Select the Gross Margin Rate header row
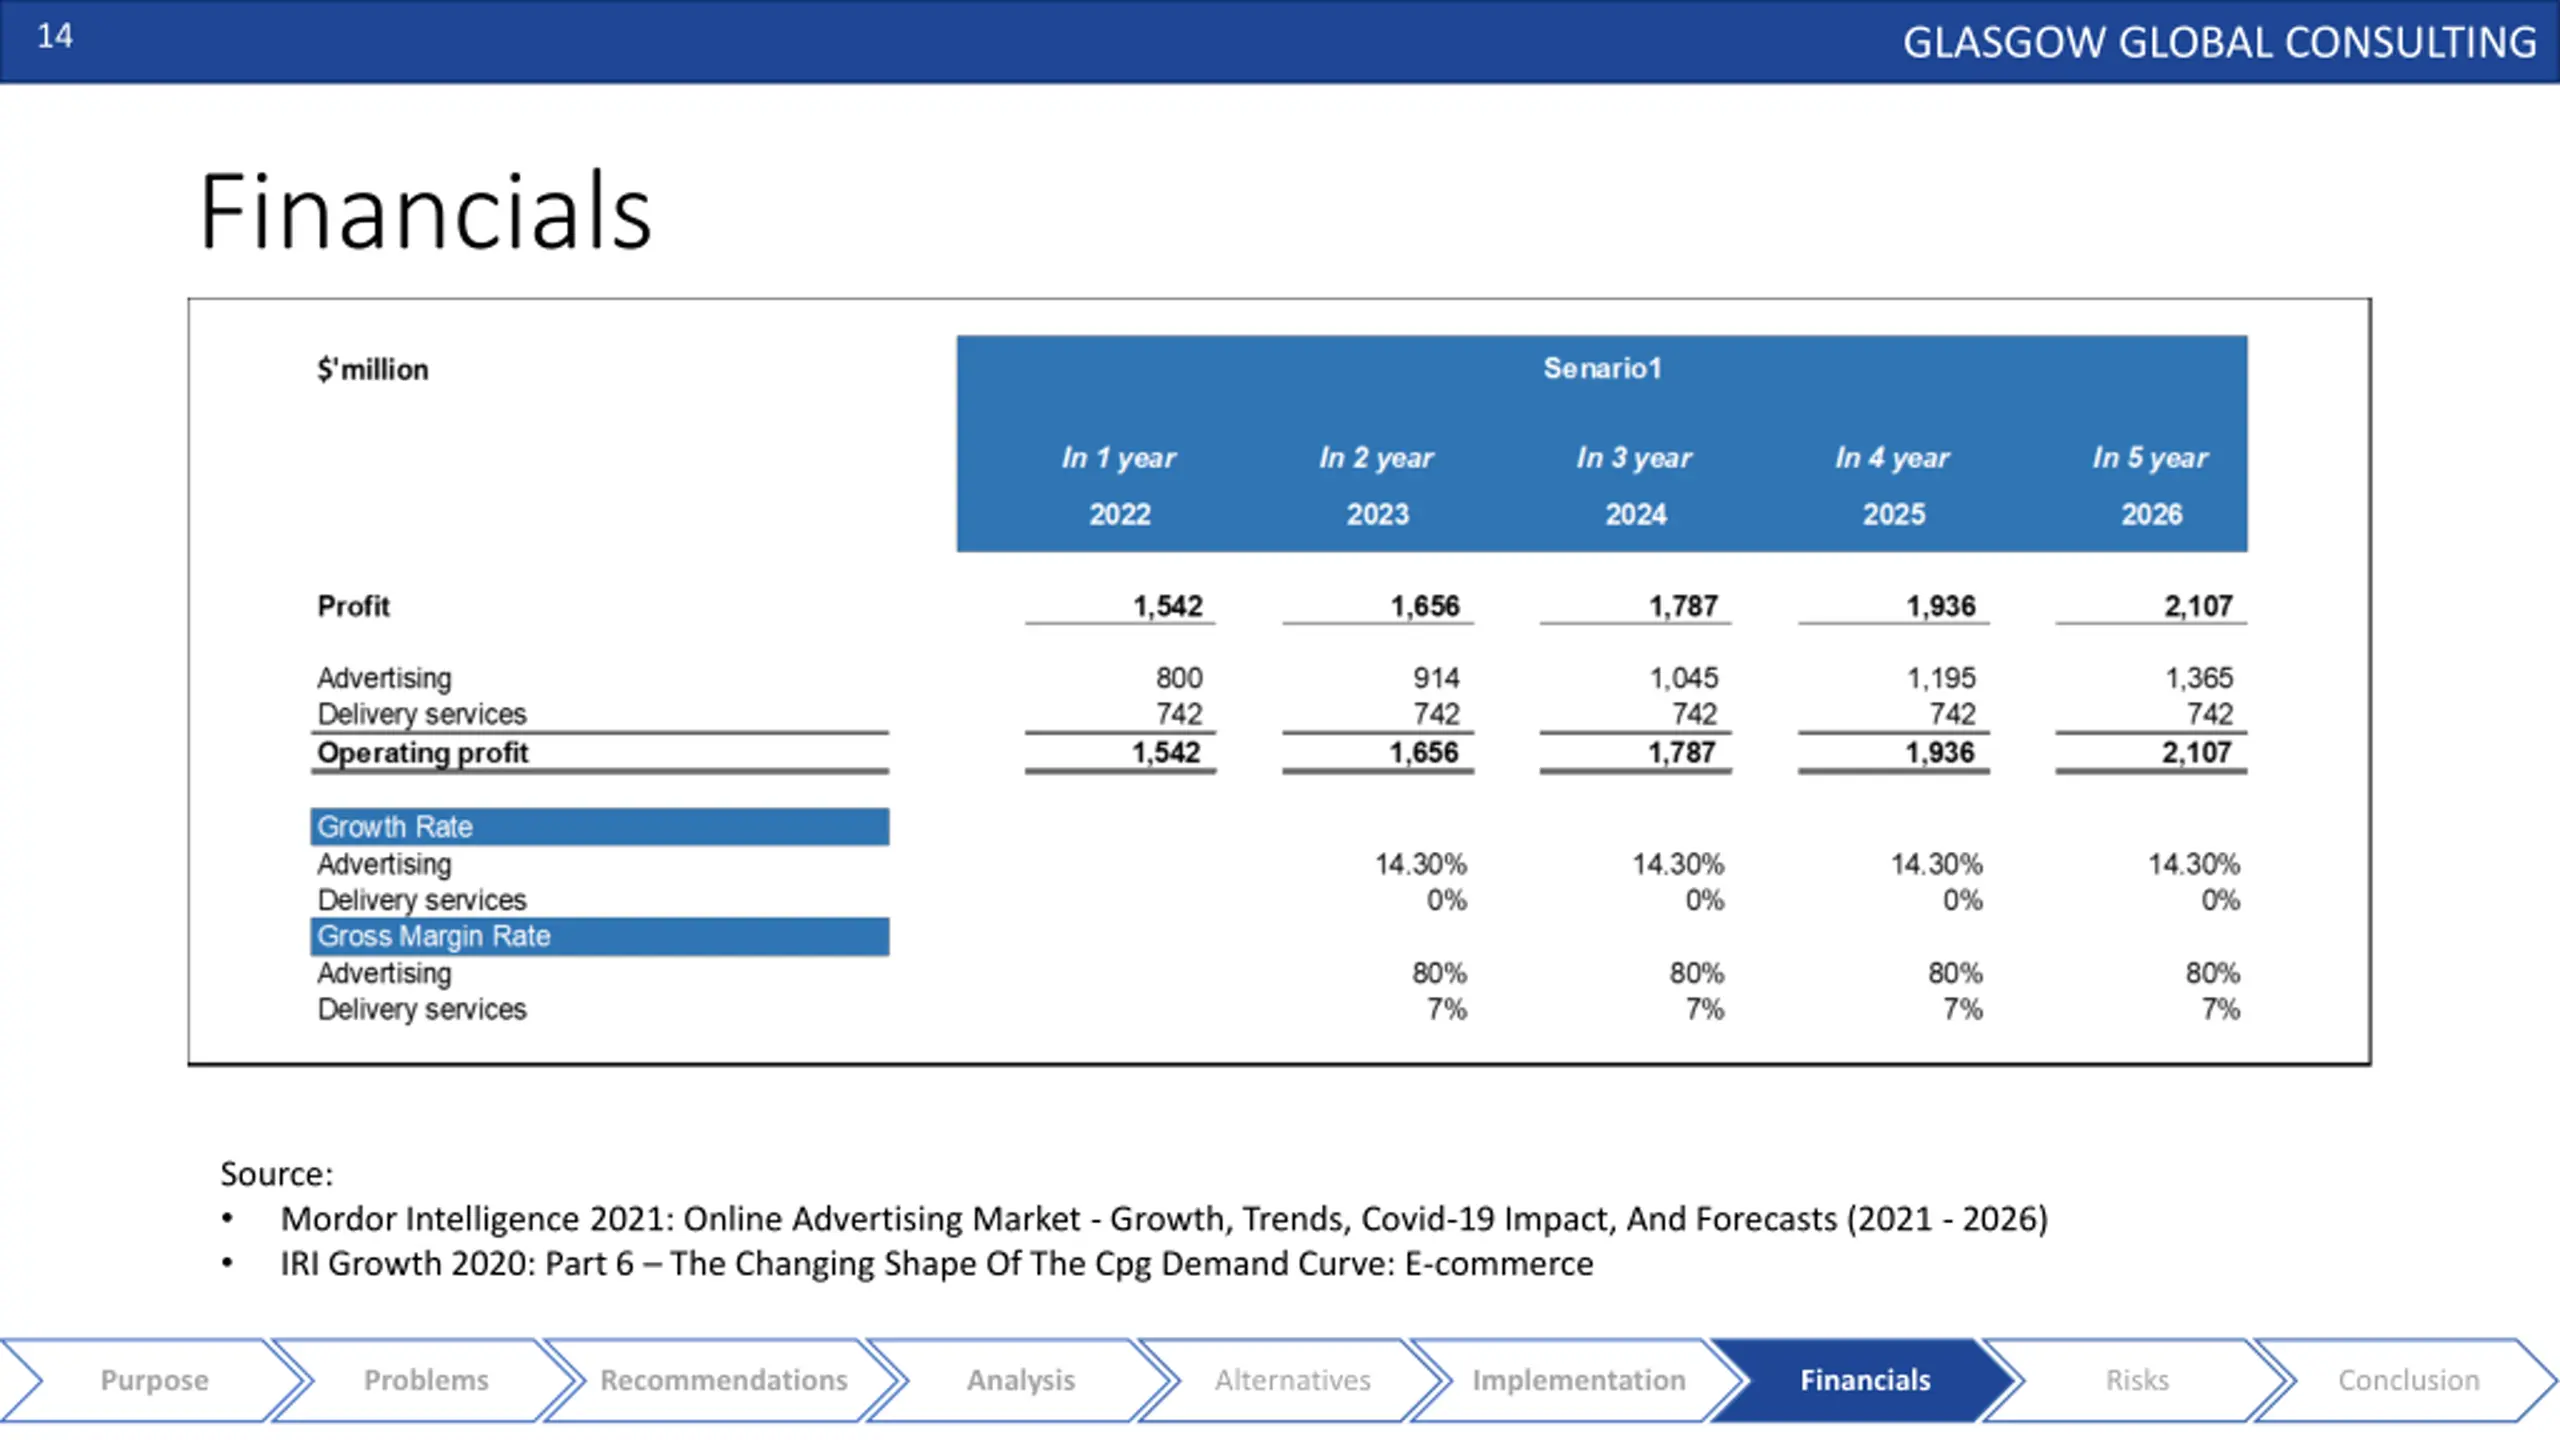 click(599, 936)
